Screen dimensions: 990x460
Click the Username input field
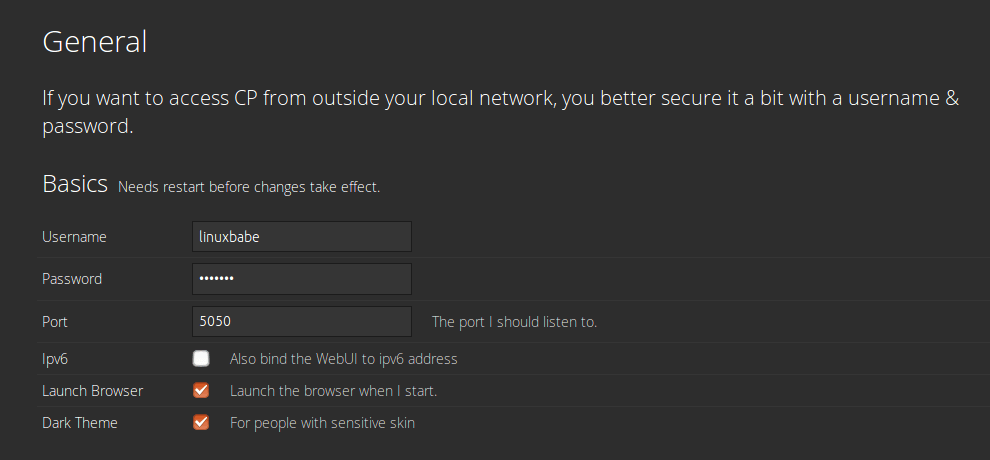(301, 237)
